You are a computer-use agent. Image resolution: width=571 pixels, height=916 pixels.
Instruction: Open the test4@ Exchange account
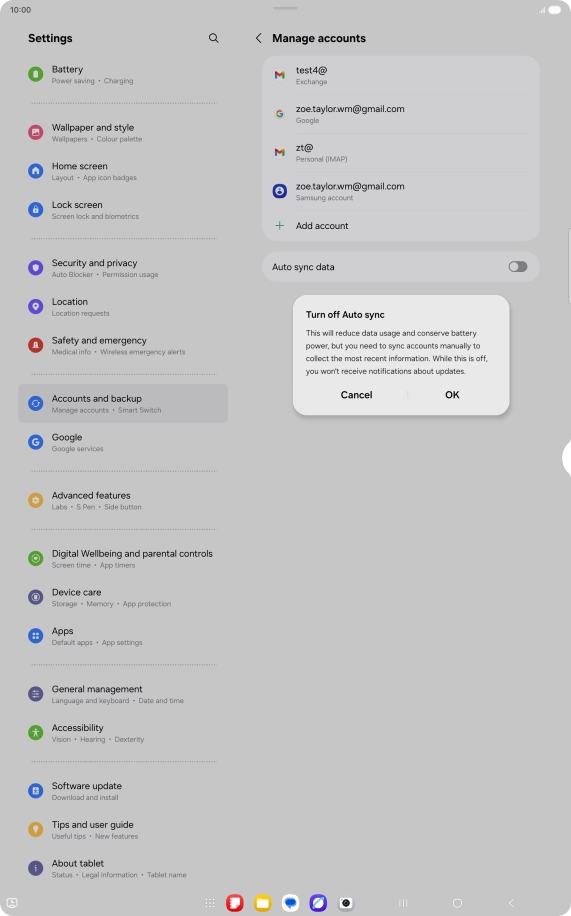pos(401,75)
